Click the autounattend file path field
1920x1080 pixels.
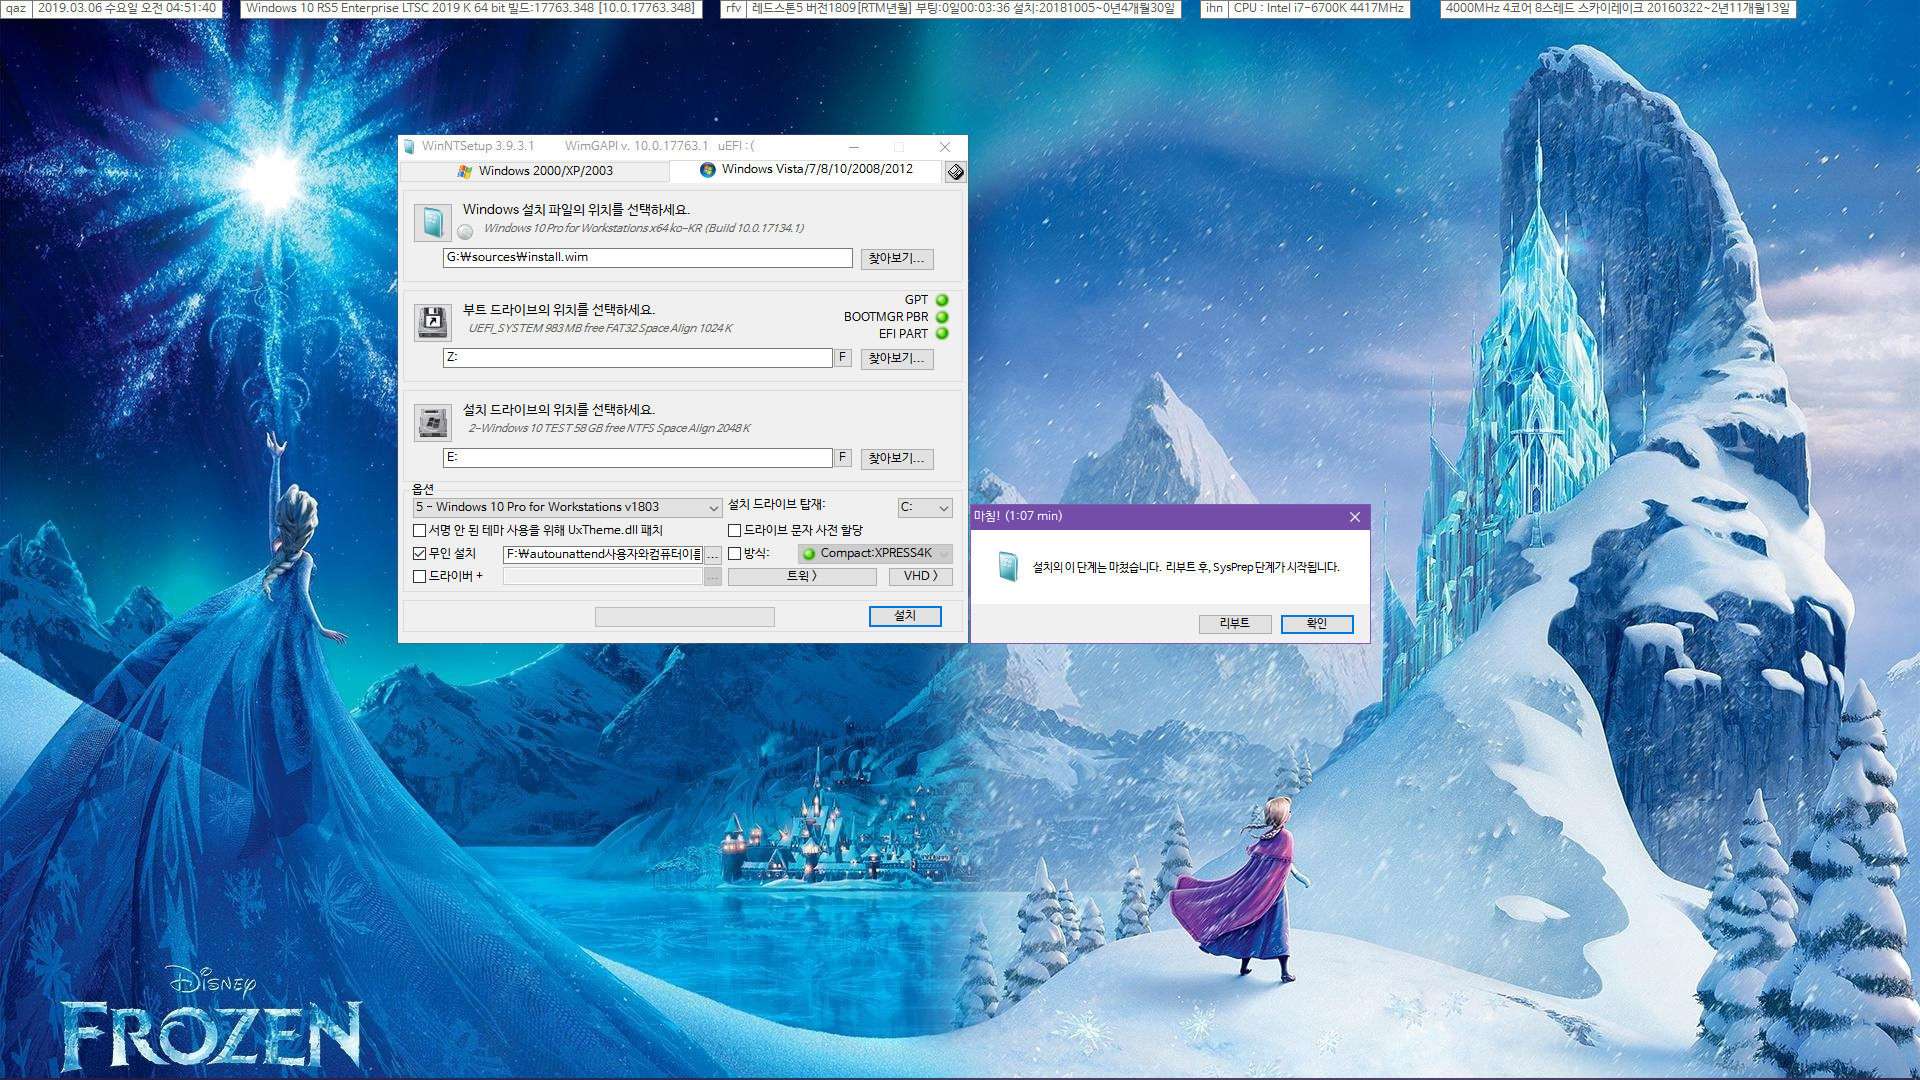pyautogui.click(x=603, y=554)
